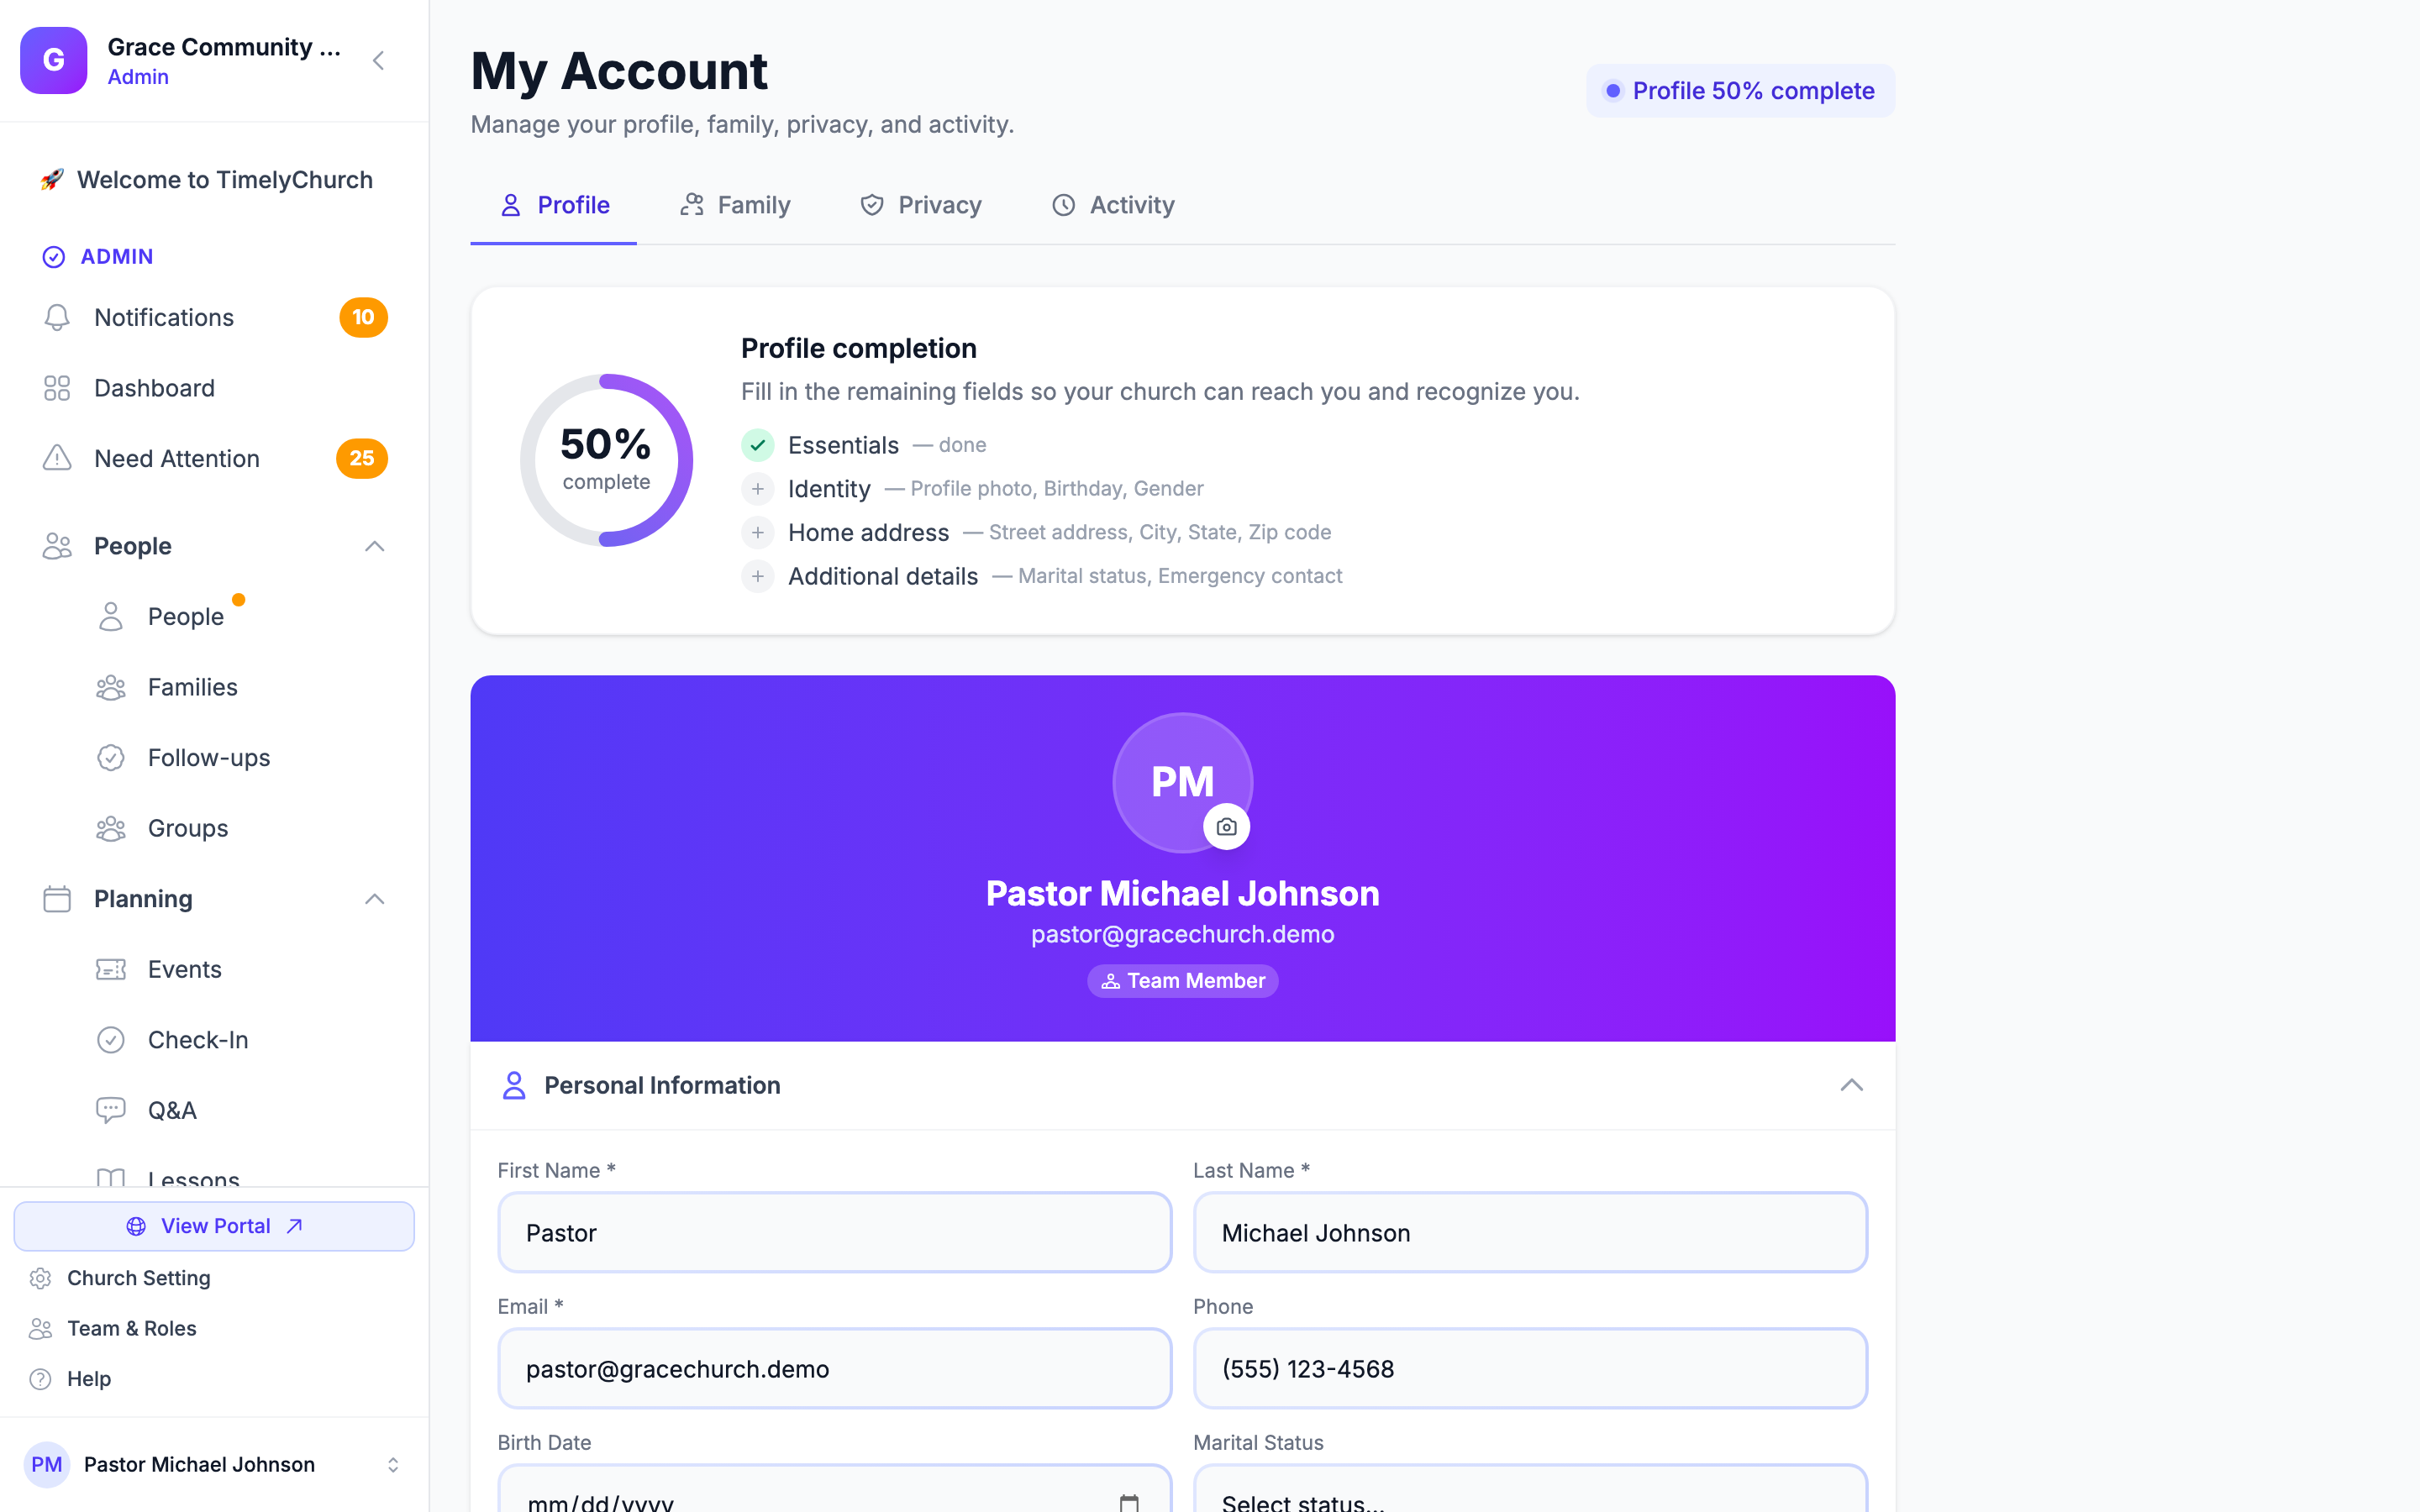This screenshot has width=2420, height=1512.
Task: Open Church Setting gear icon
Action: (x=40, y=1278)
